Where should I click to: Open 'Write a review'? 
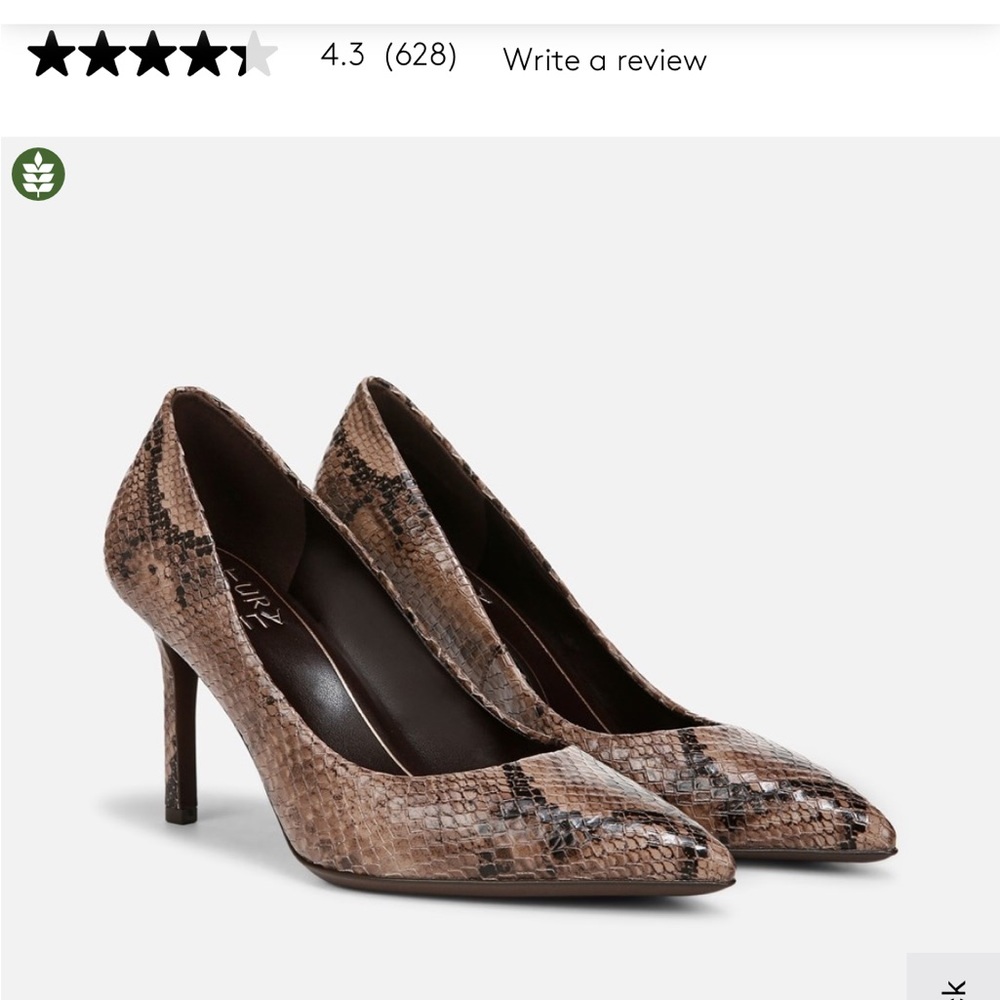[605, 60]
